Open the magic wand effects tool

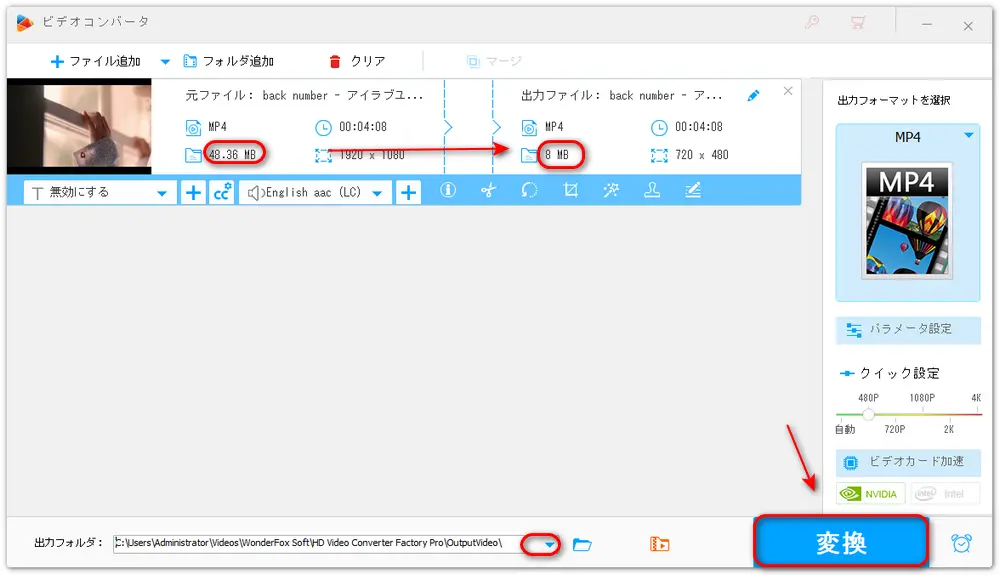point(611,190)
